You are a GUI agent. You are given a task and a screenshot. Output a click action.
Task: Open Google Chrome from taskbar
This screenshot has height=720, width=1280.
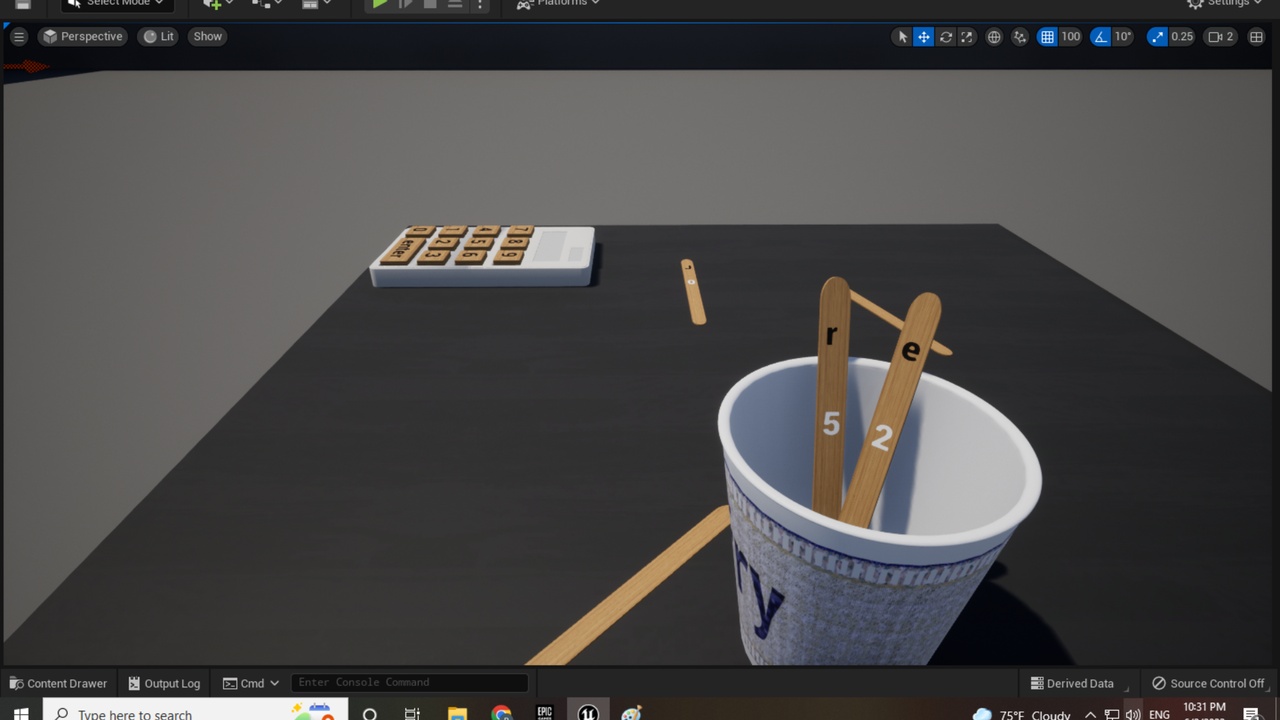click(x=501, y=713)
